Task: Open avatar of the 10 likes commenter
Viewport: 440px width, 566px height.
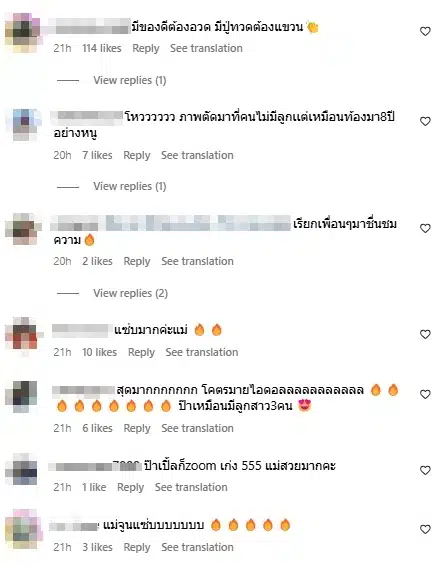Action: tap(22, 336)
